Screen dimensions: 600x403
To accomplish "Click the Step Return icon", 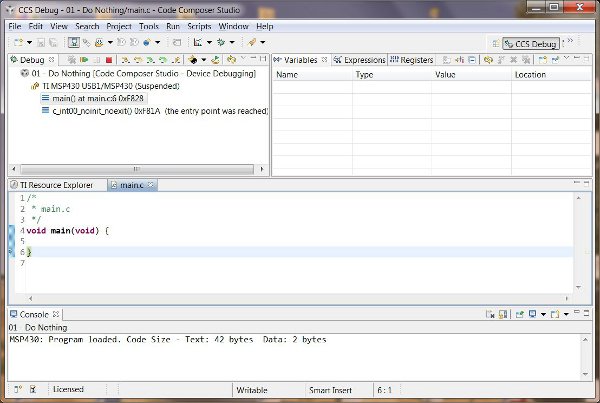I will click(176, 60).
